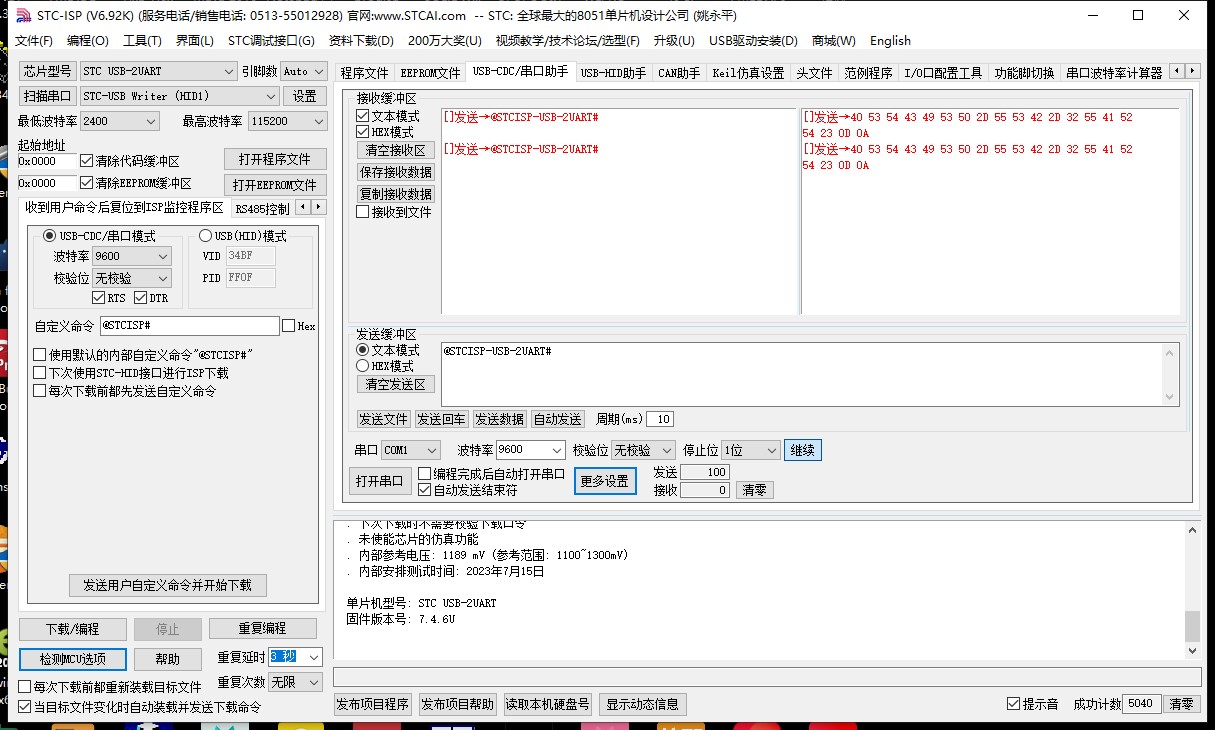
Task: Toggle the 文本模式 checkbox in receive buffer
Action: (x=363, y=116)
